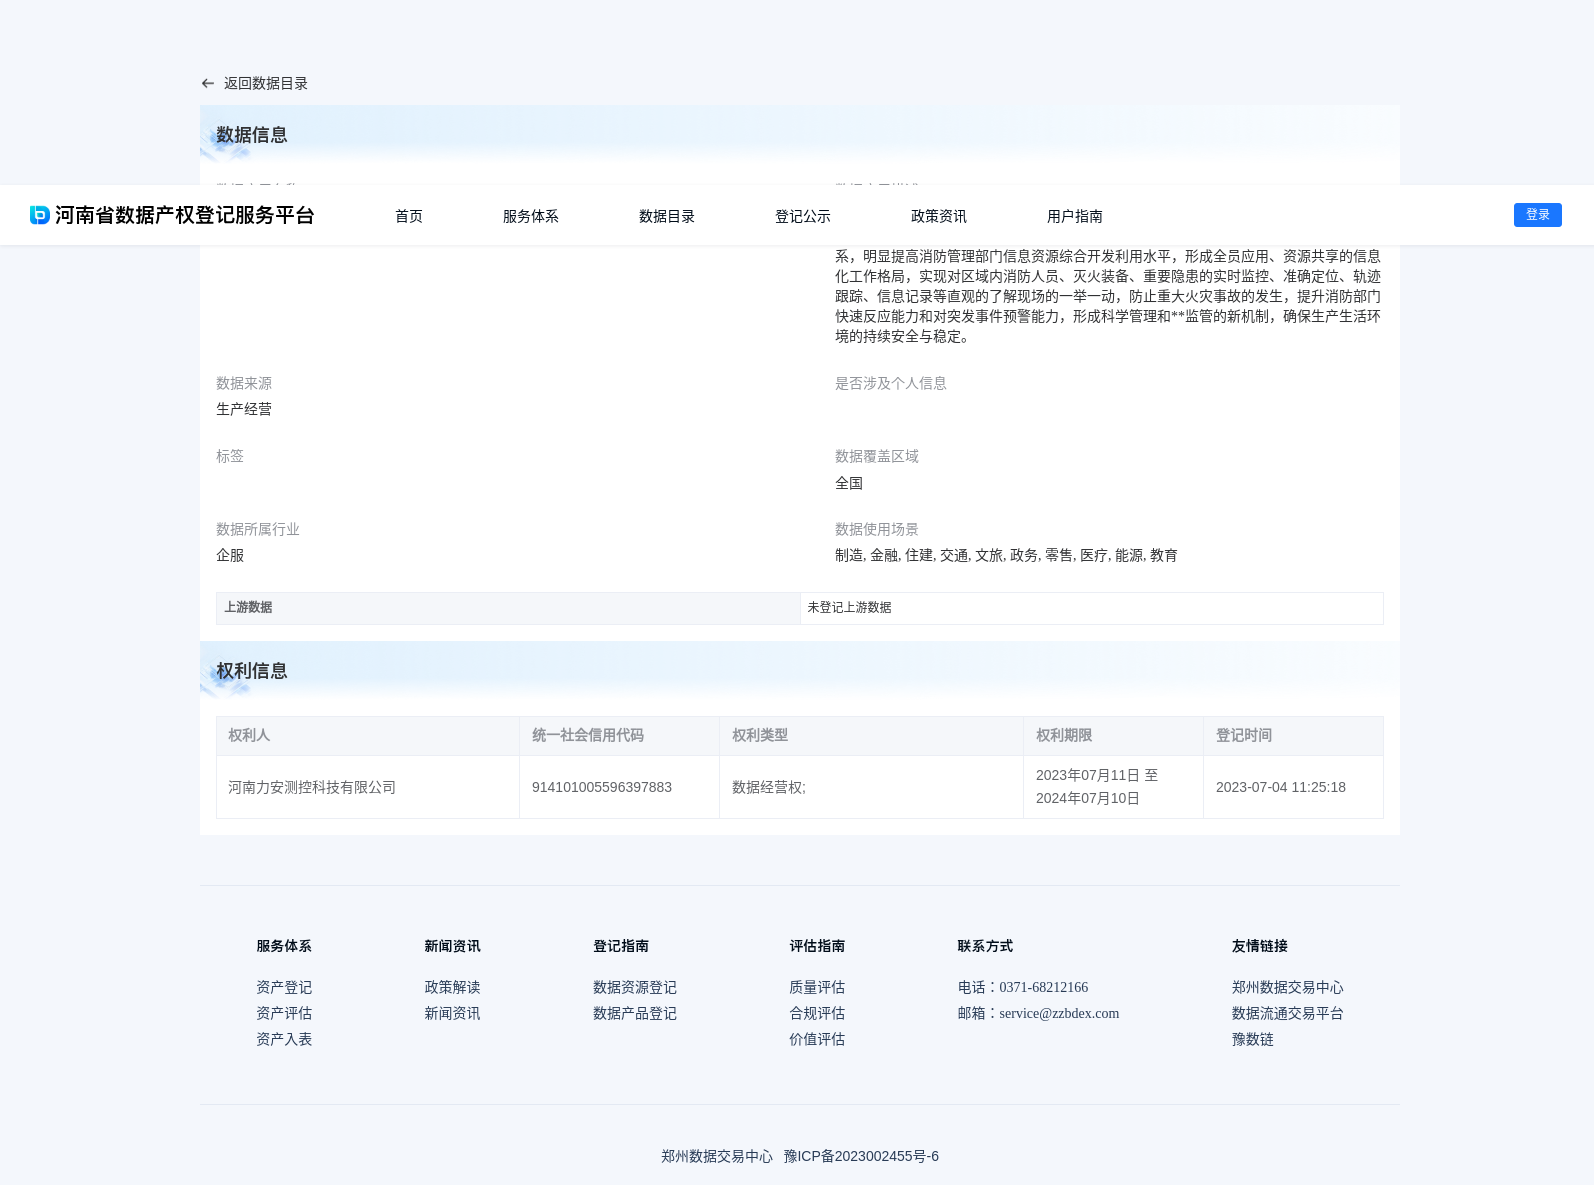Select the rights holder 河南力安测控科技有限公司 cell

tap(368, 787)
